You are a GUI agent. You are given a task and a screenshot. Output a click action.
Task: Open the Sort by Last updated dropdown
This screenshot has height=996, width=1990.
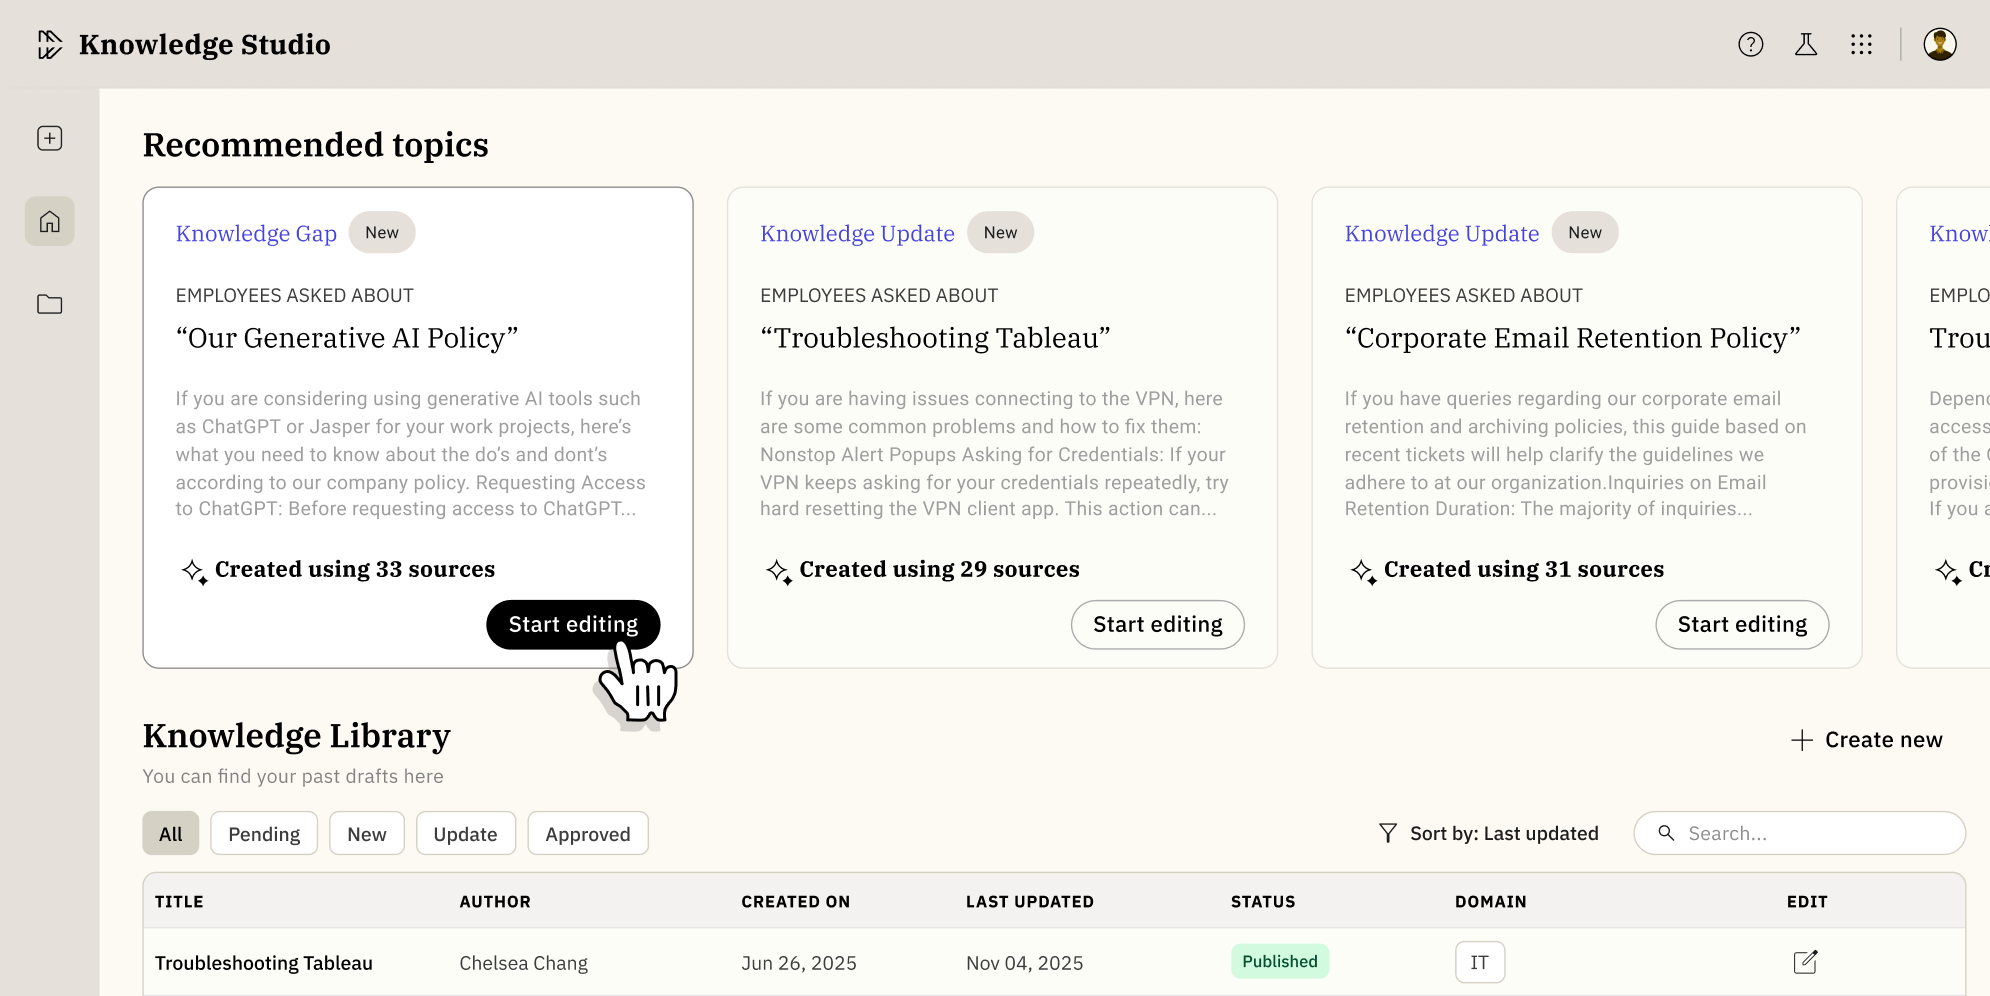[x=1503, y=833]
